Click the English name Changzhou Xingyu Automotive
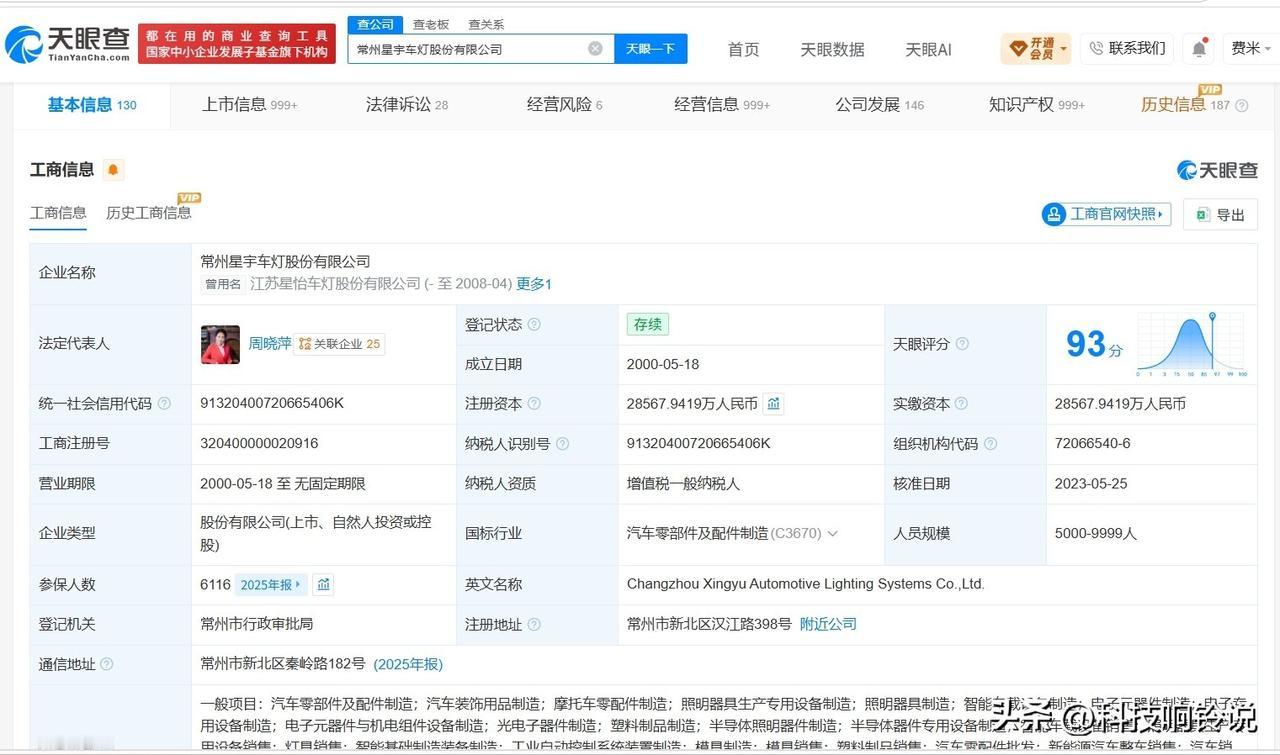This screenshot has width=1280, height=755. click(806, 584)
